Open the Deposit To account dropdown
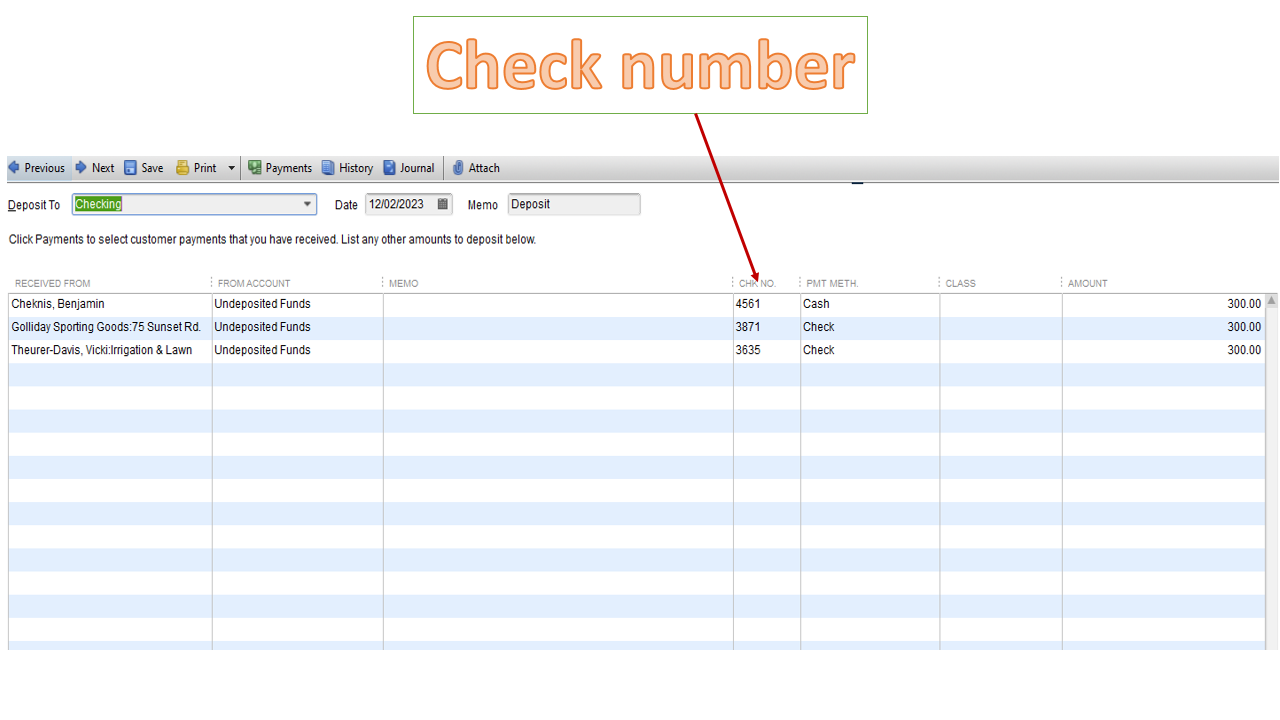Image resolution: width=1280 pixels, height=720 pixels. point(308,204)
